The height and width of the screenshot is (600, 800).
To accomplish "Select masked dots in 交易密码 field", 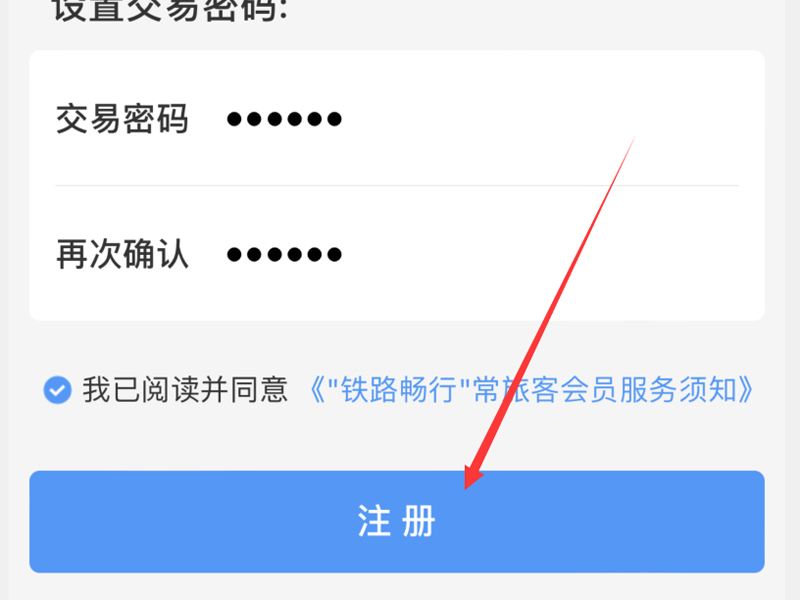I will (x=284, y=119).
